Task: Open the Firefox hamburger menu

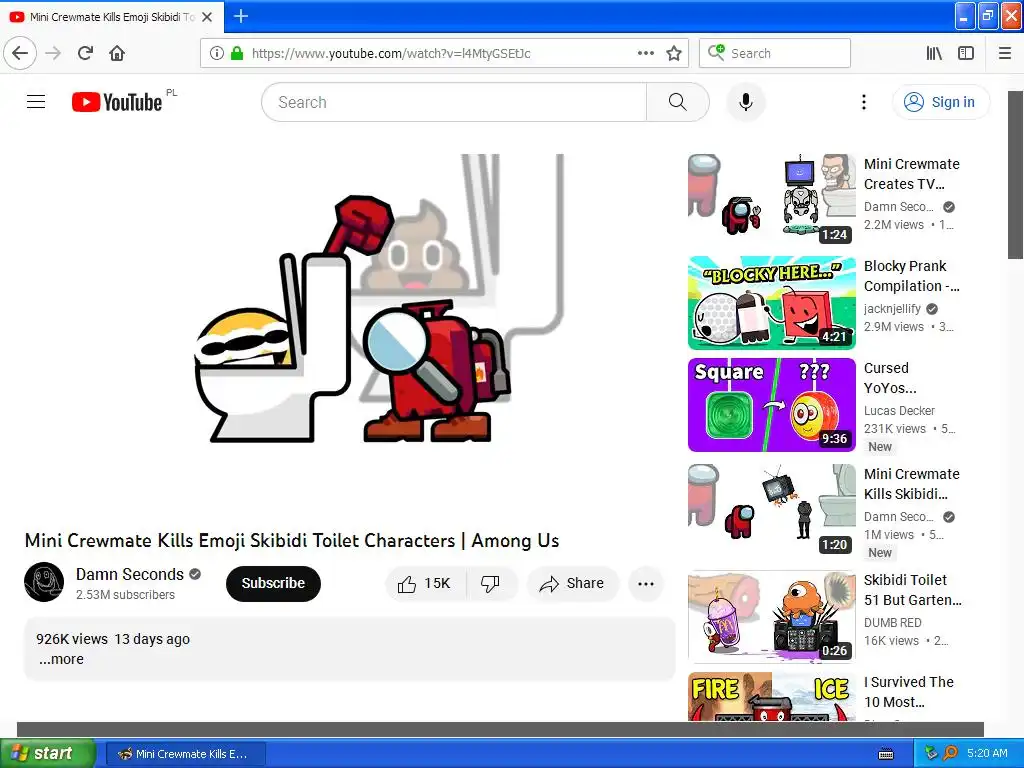Action: tap(1005, 53)
